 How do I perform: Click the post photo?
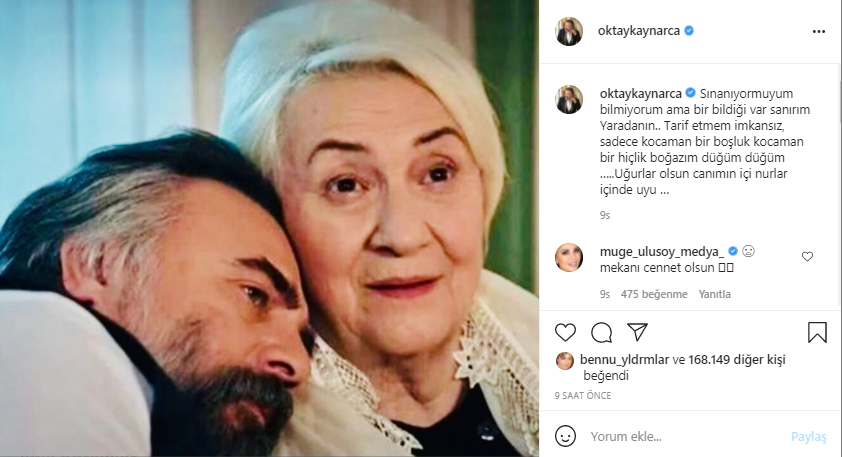270,228
